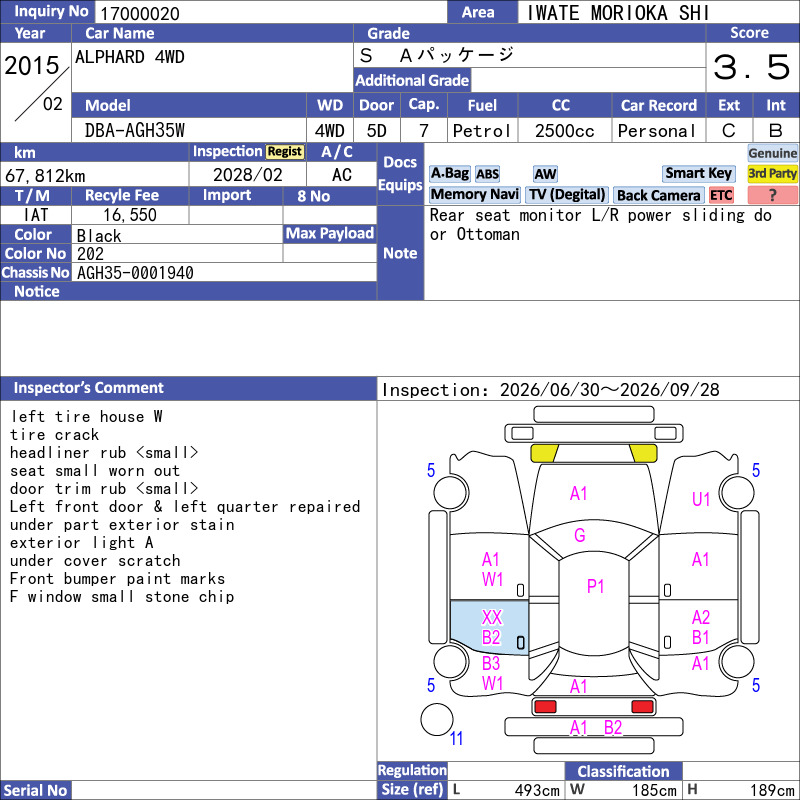Click the Back Camera badge
The image size is (800, 800).
658,195
